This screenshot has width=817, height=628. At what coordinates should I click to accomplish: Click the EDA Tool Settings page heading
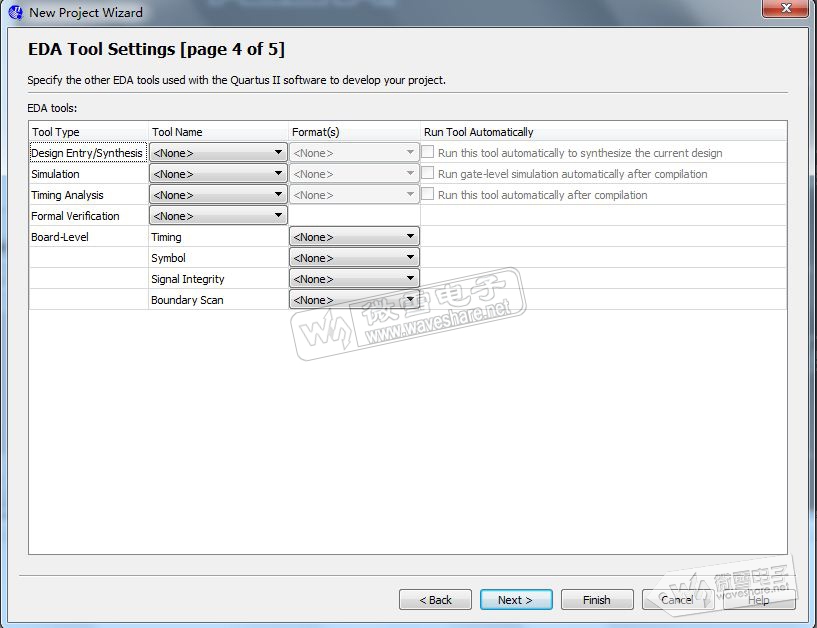(156, 49)
